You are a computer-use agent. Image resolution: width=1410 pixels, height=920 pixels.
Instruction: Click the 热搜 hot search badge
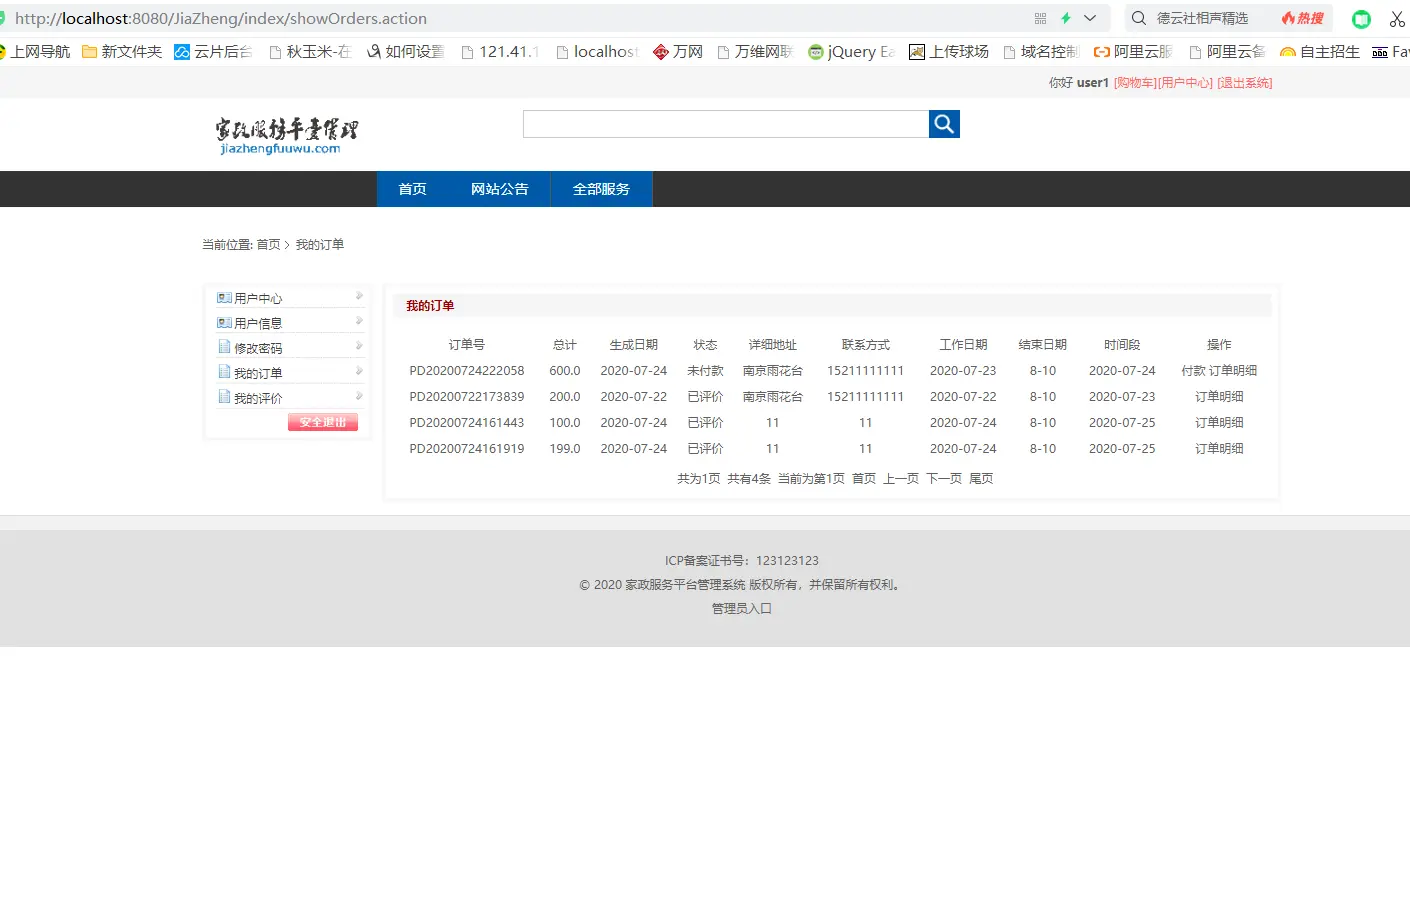(1302, 18)
